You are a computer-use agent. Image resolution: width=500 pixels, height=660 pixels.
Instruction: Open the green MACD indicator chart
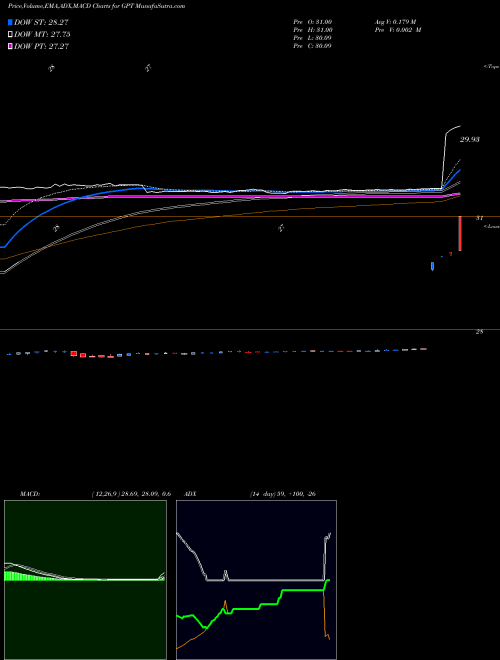pos(85,580)
